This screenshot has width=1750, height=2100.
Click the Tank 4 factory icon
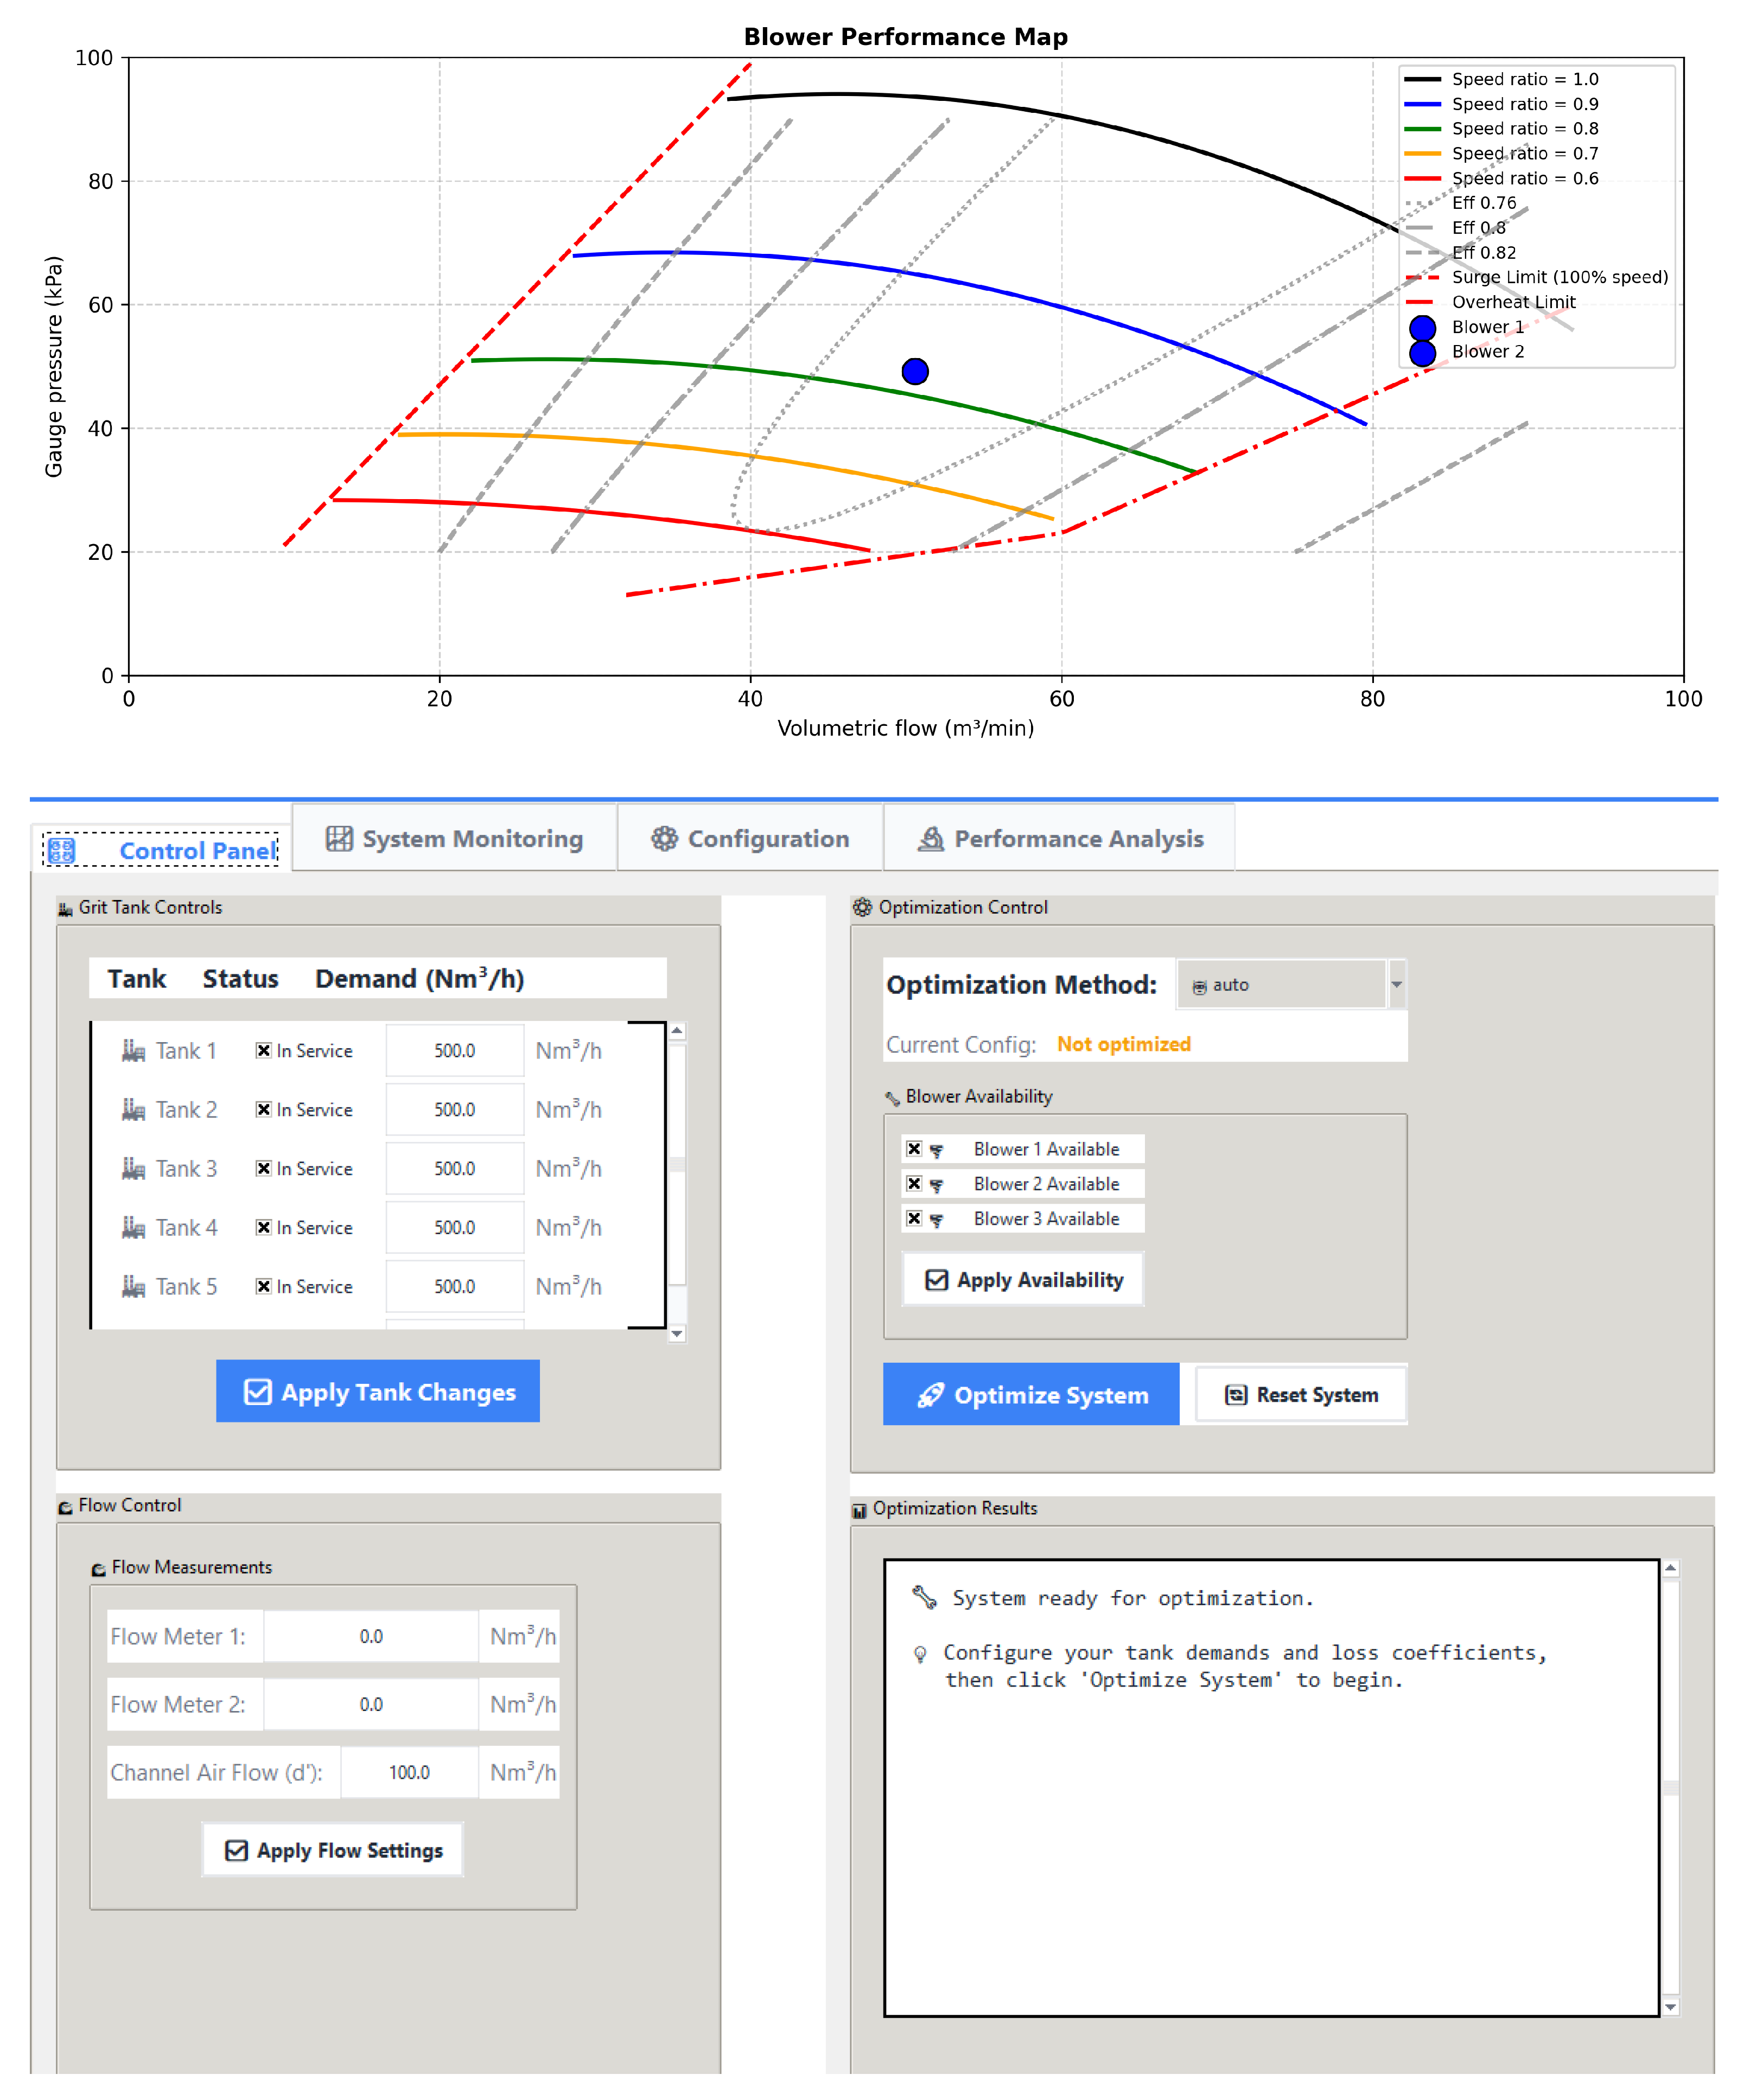[x=133, y=1228]
